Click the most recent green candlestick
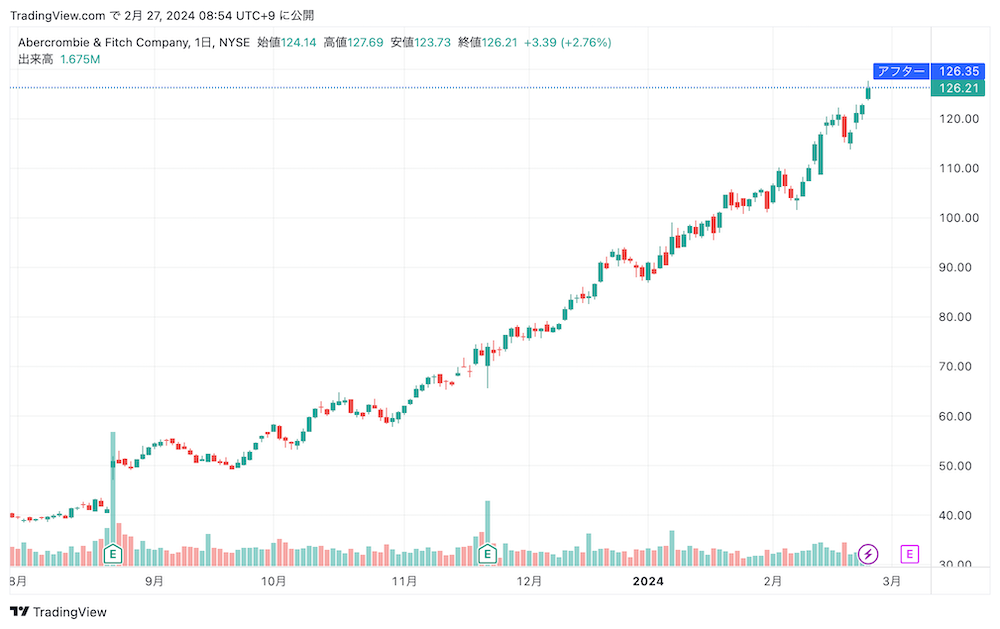The image size is (1000, 629). 868,91
